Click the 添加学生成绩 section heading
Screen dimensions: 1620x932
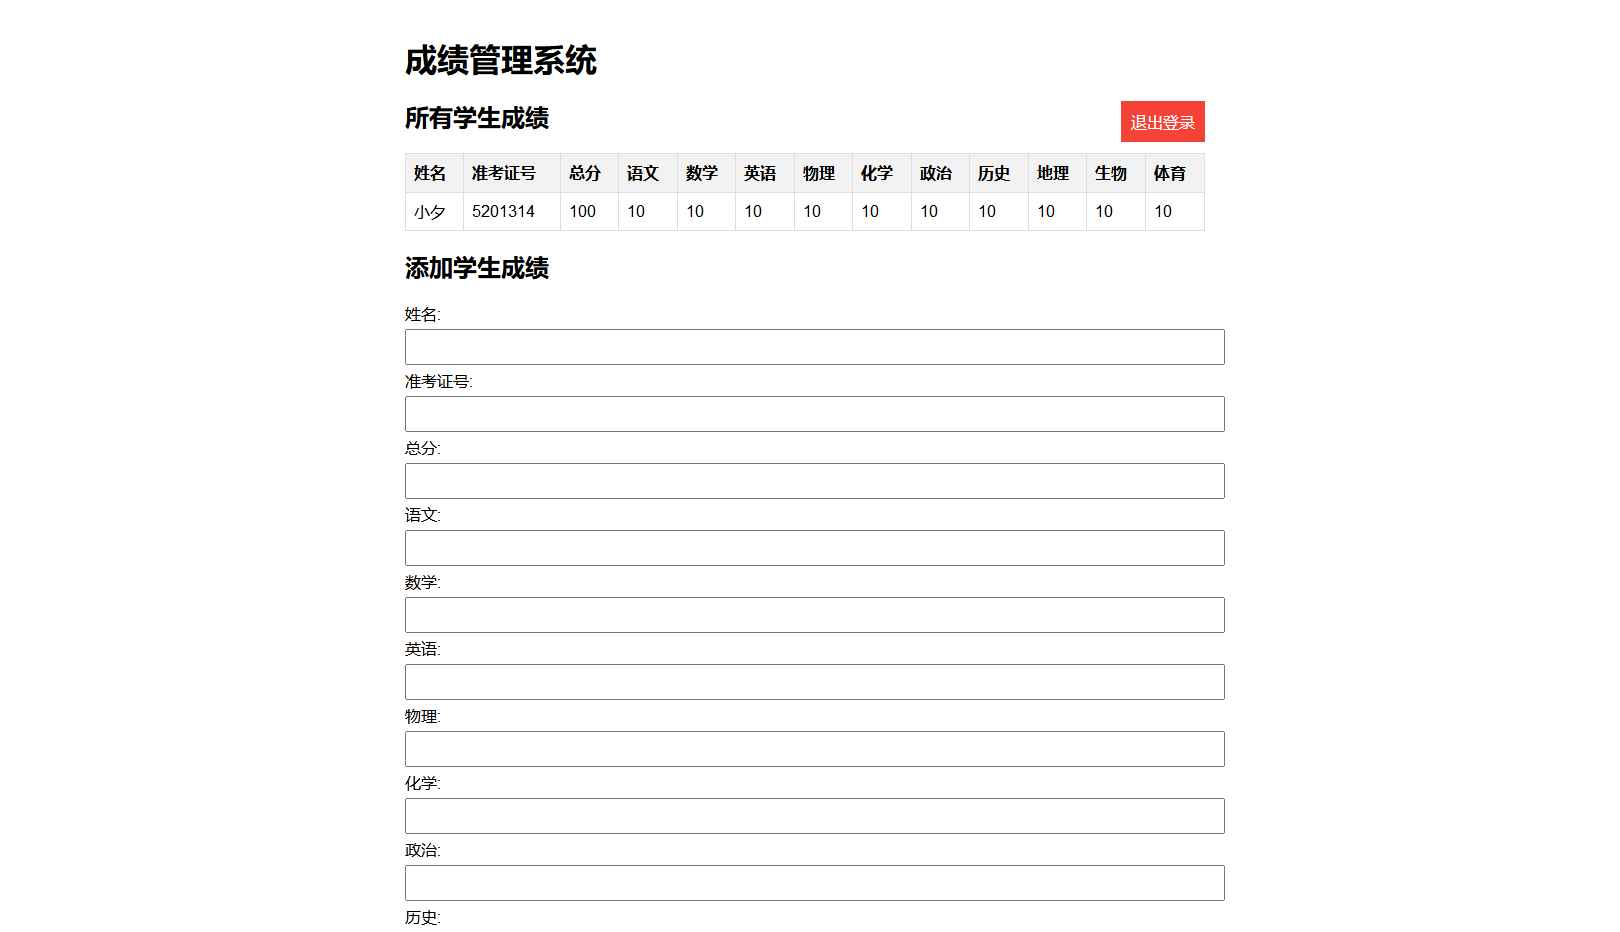(478, 269)
